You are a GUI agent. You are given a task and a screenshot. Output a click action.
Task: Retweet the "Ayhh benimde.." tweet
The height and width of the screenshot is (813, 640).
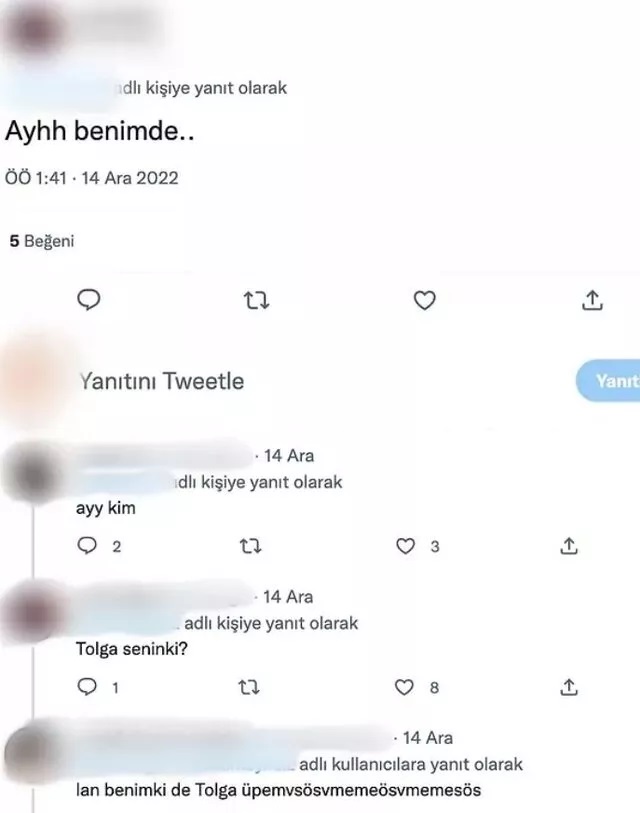256,300
